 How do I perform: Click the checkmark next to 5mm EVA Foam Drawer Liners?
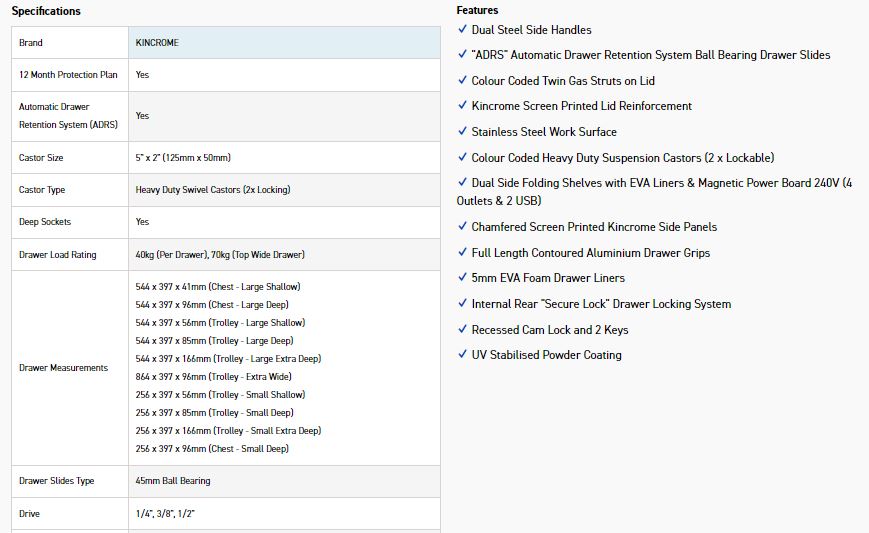(462, 278)
